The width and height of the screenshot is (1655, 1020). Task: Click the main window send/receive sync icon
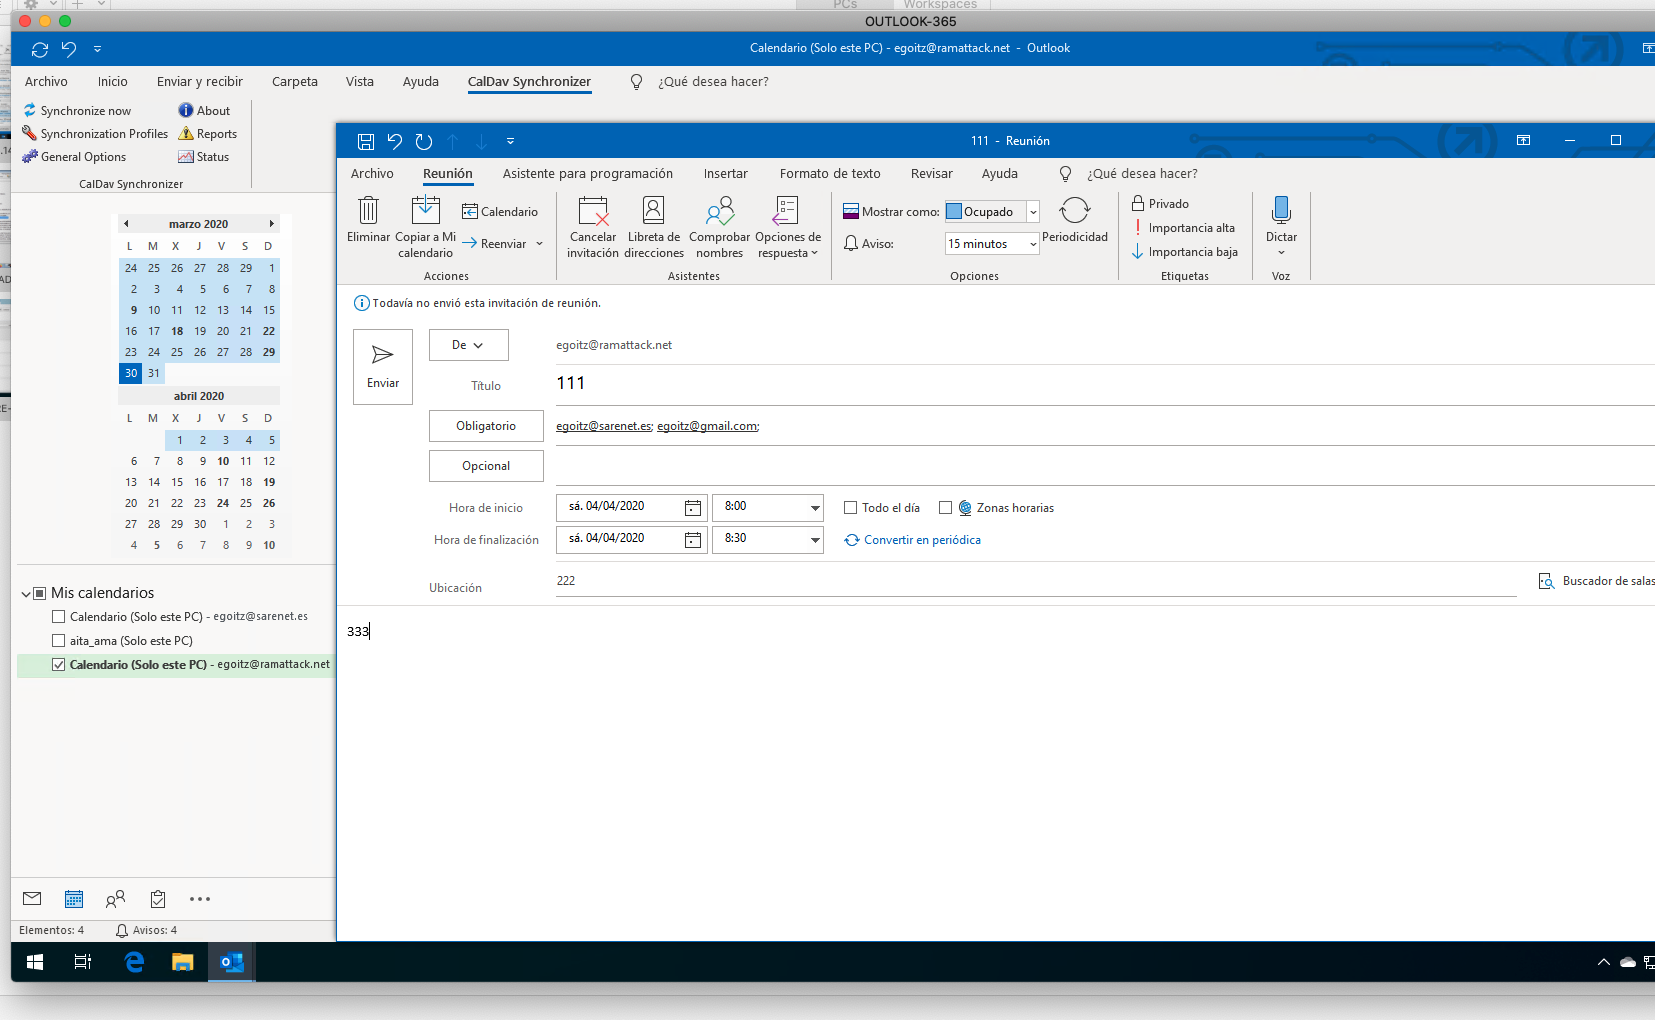40,49
